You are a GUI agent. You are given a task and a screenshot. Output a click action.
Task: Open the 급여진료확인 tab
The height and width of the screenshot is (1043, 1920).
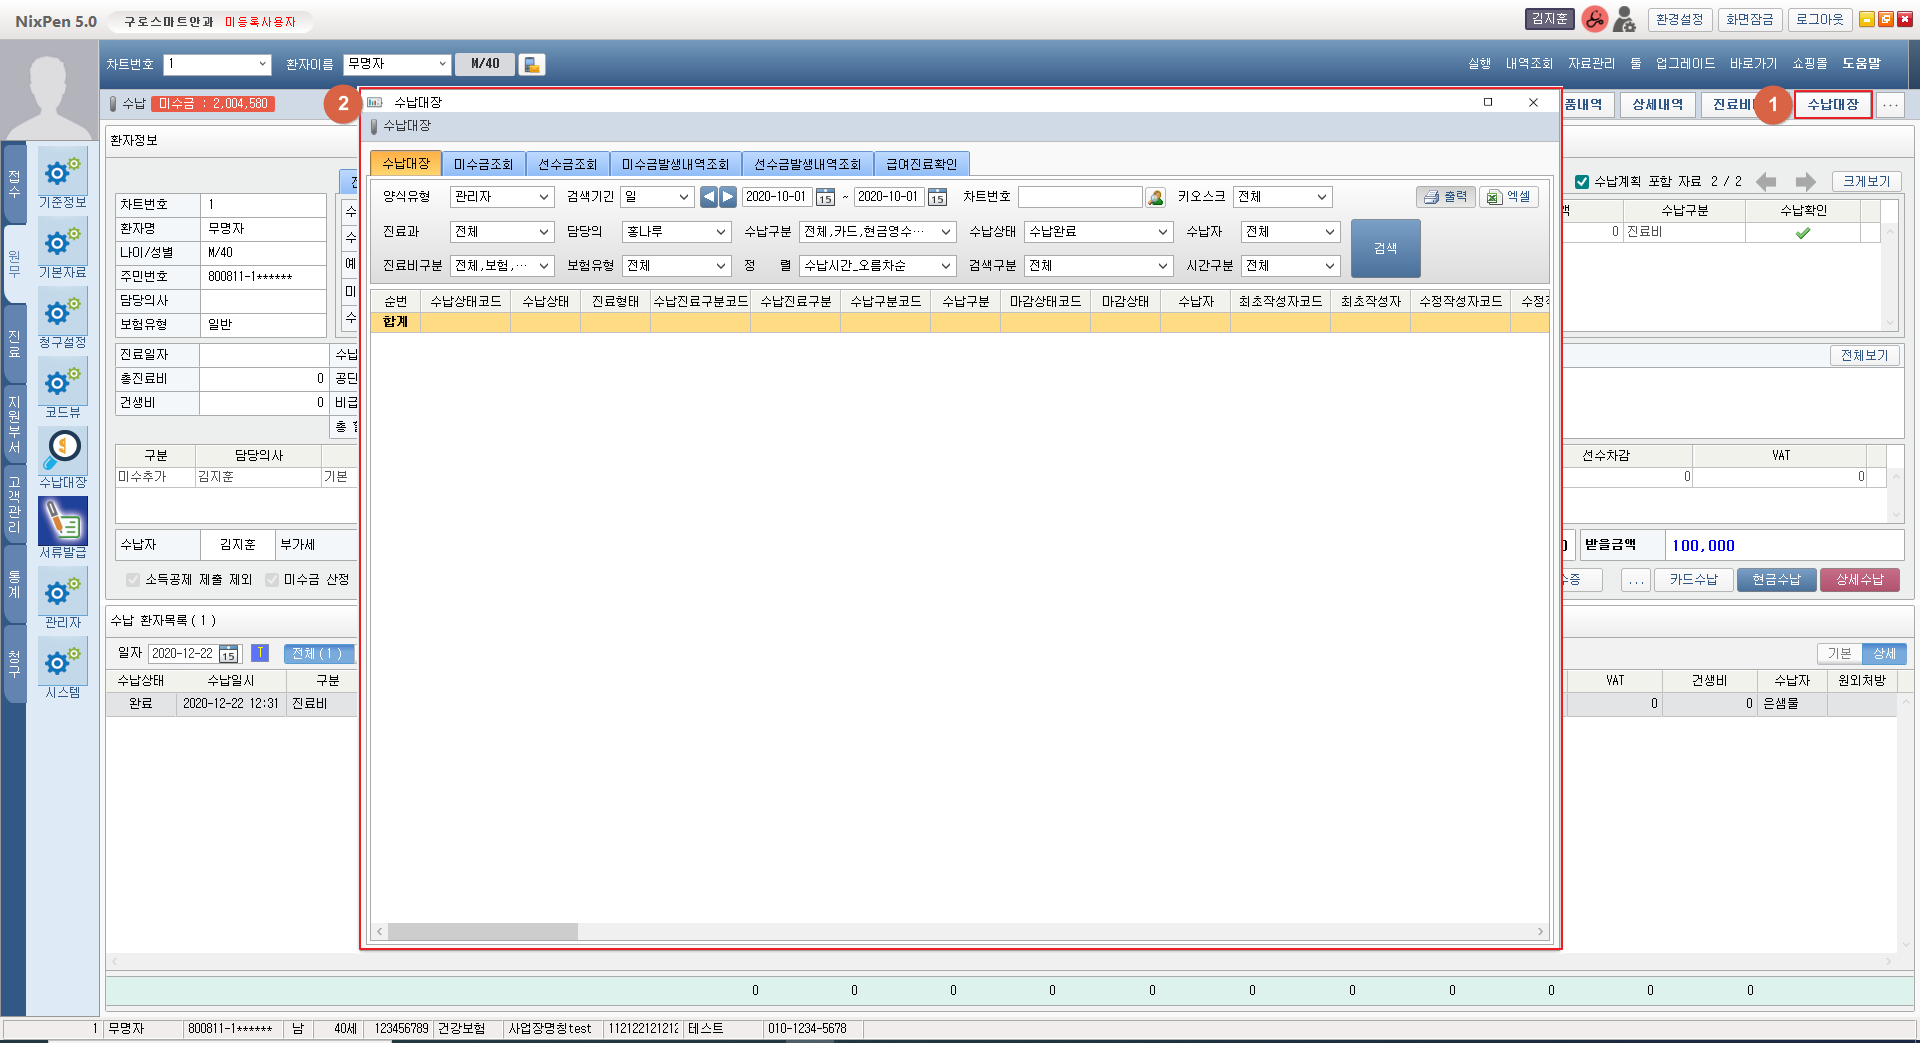click(921, 164)
